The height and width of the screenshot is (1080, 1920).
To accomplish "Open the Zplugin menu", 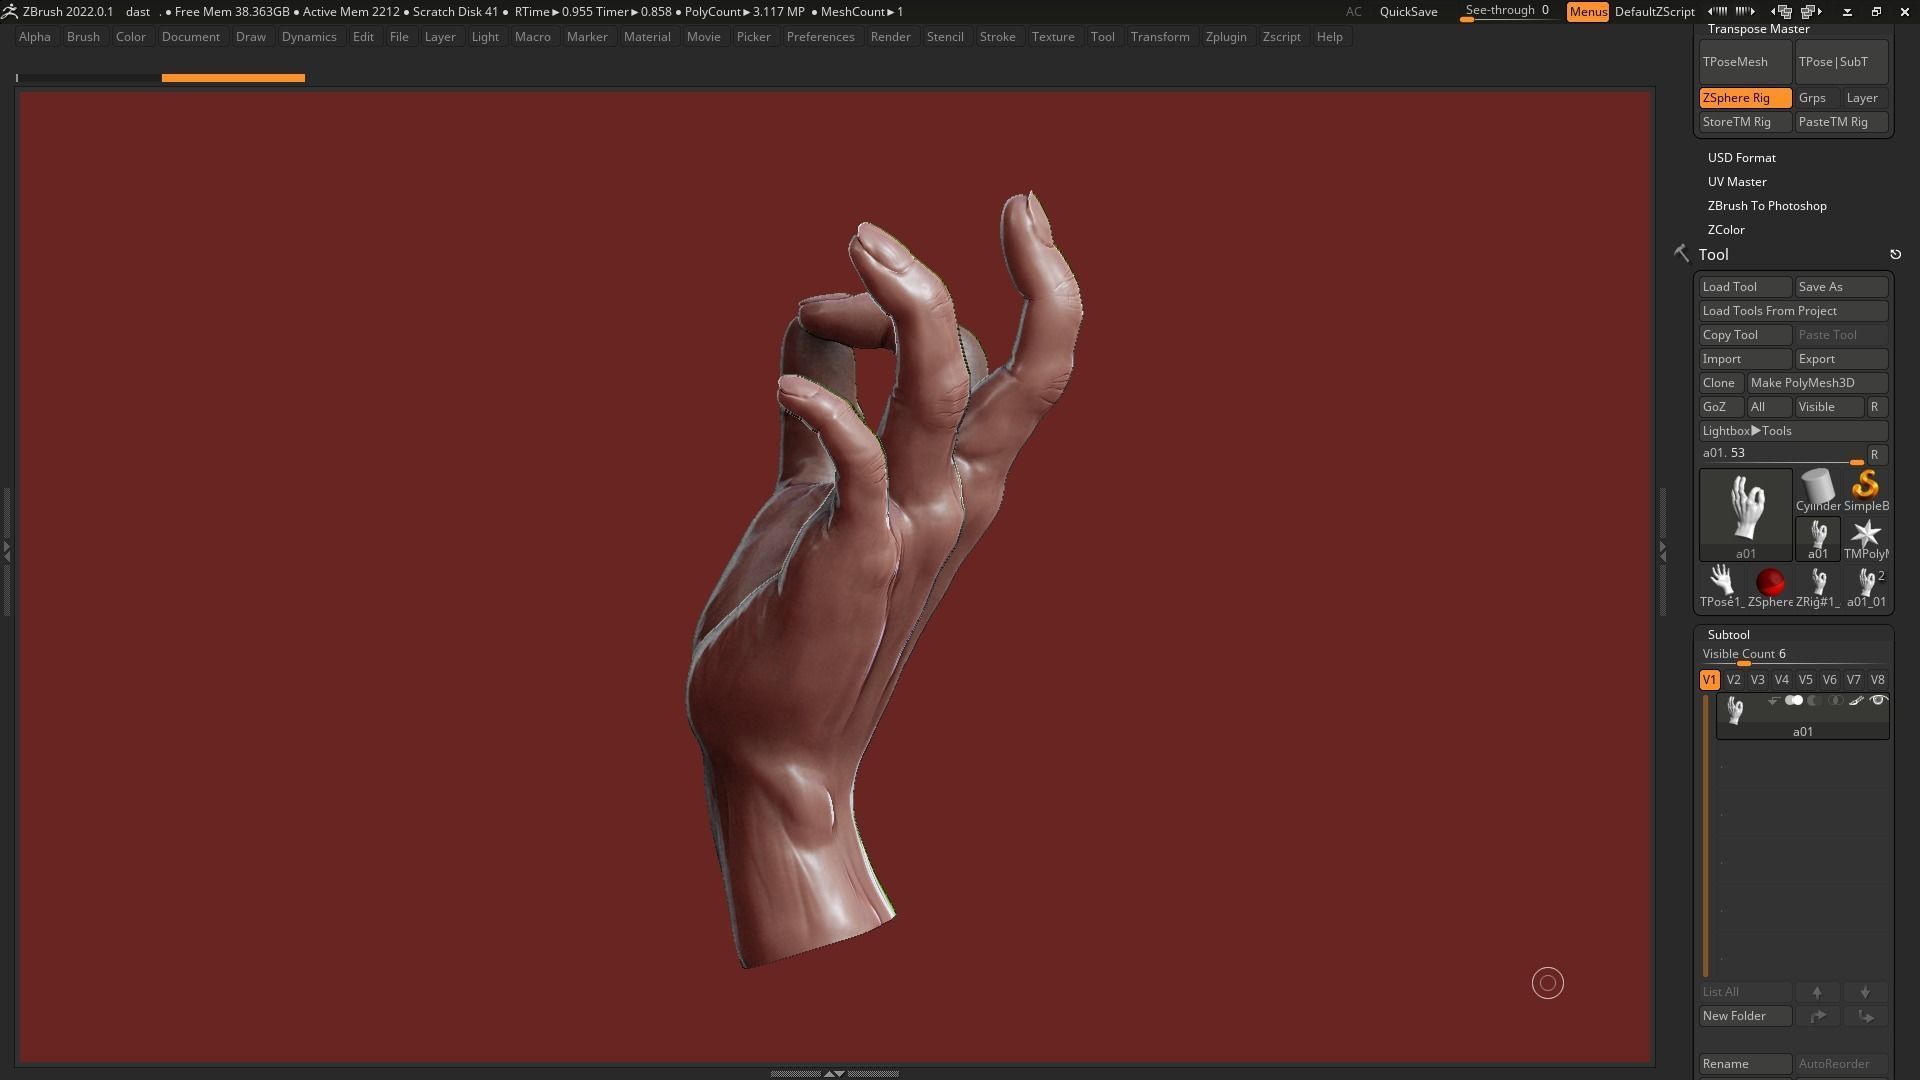I will [x=1226, y=37].
